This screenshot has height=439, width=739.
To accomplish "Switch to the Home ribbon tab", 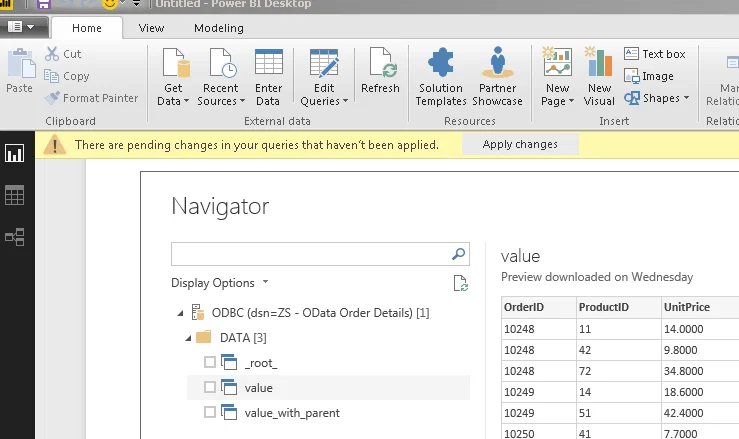I will (87, 28).
